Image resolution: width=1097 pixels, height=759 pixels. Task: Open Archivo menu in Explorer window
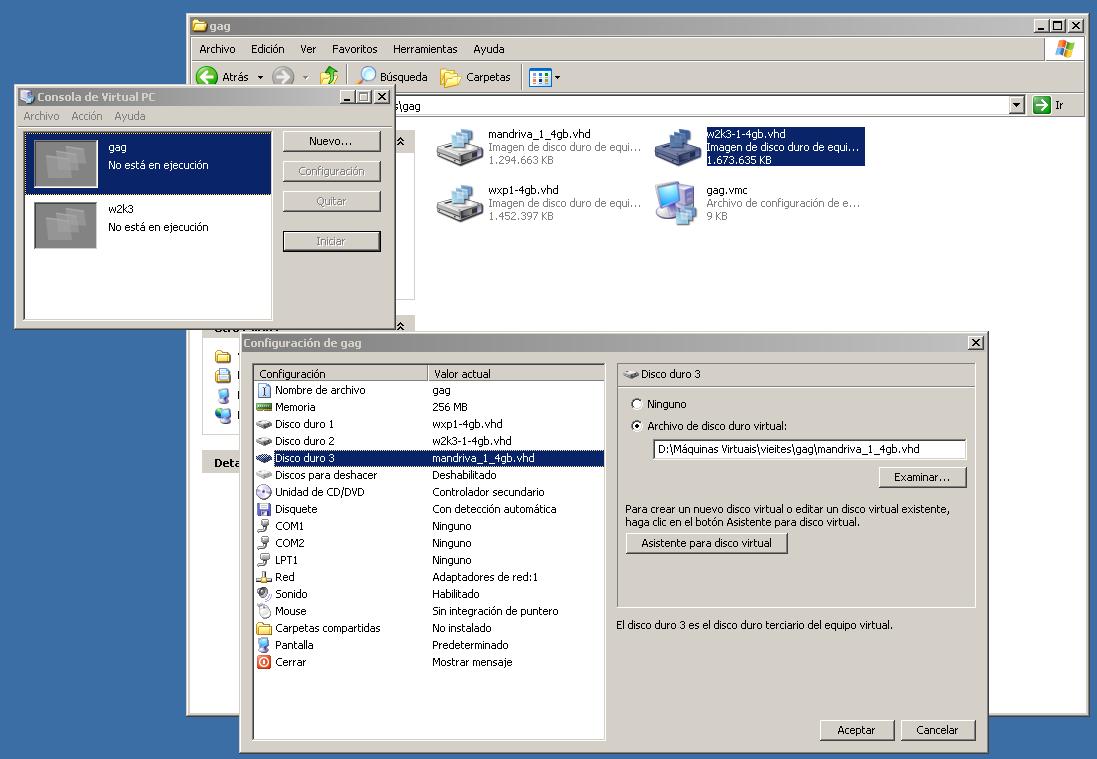click(217, 49)
